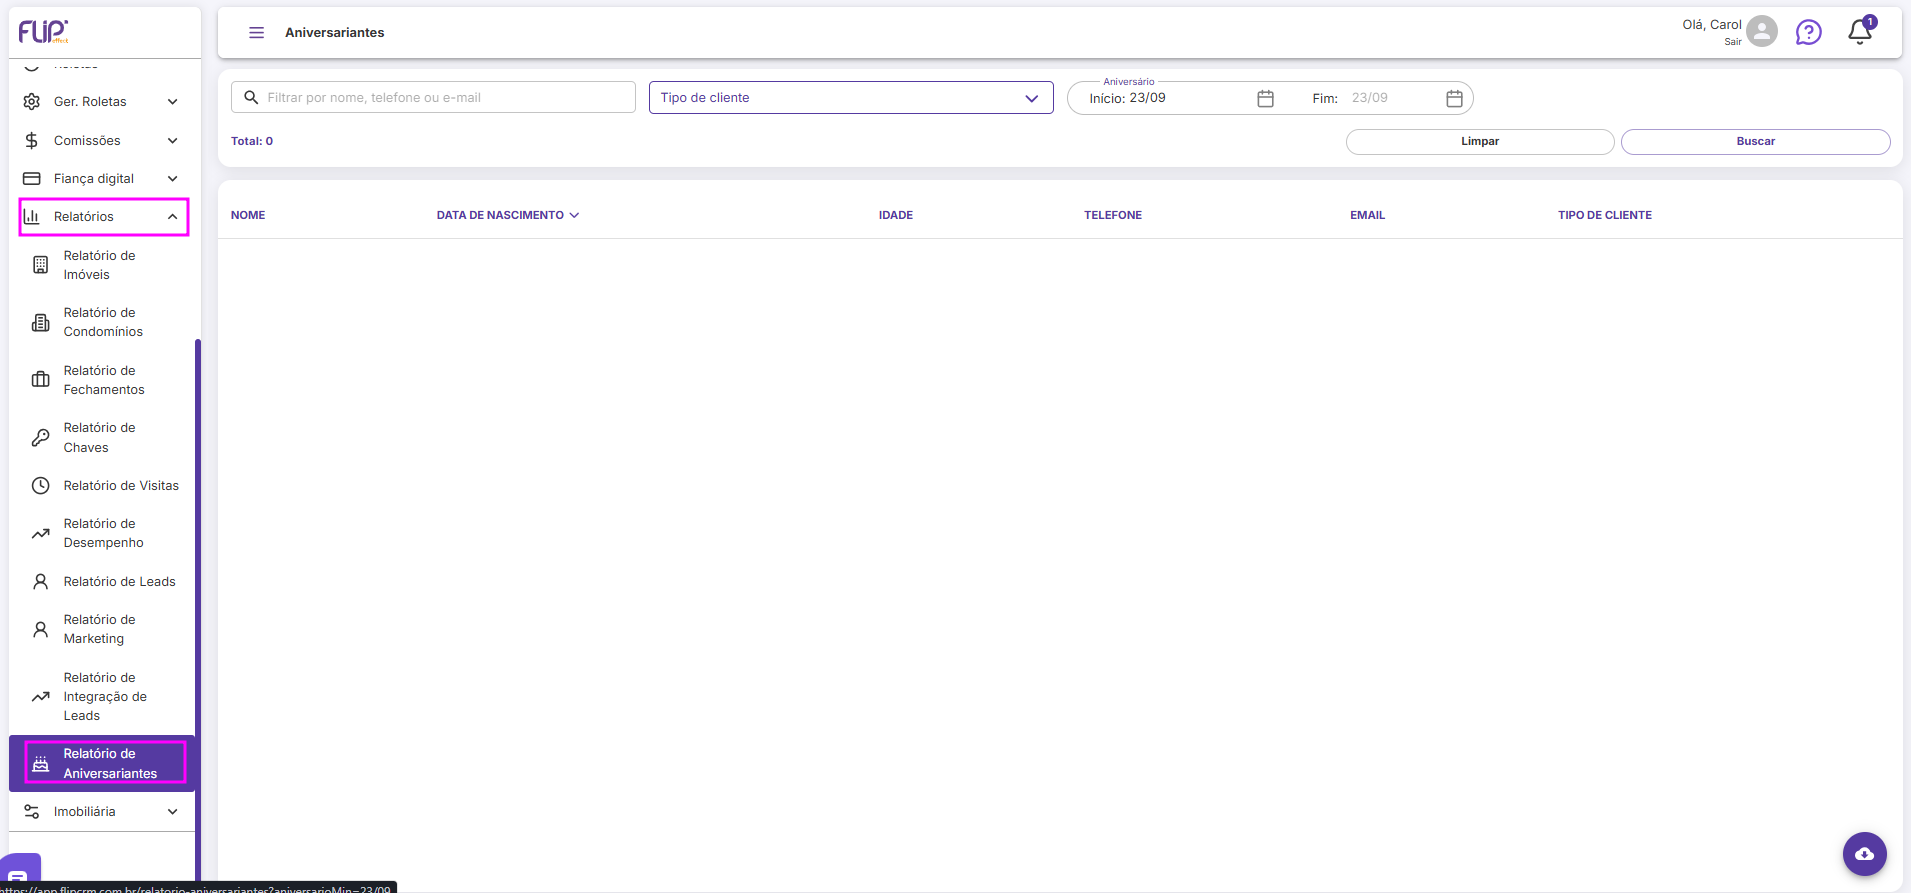Click the cloud download floating button

point(1865,854)
